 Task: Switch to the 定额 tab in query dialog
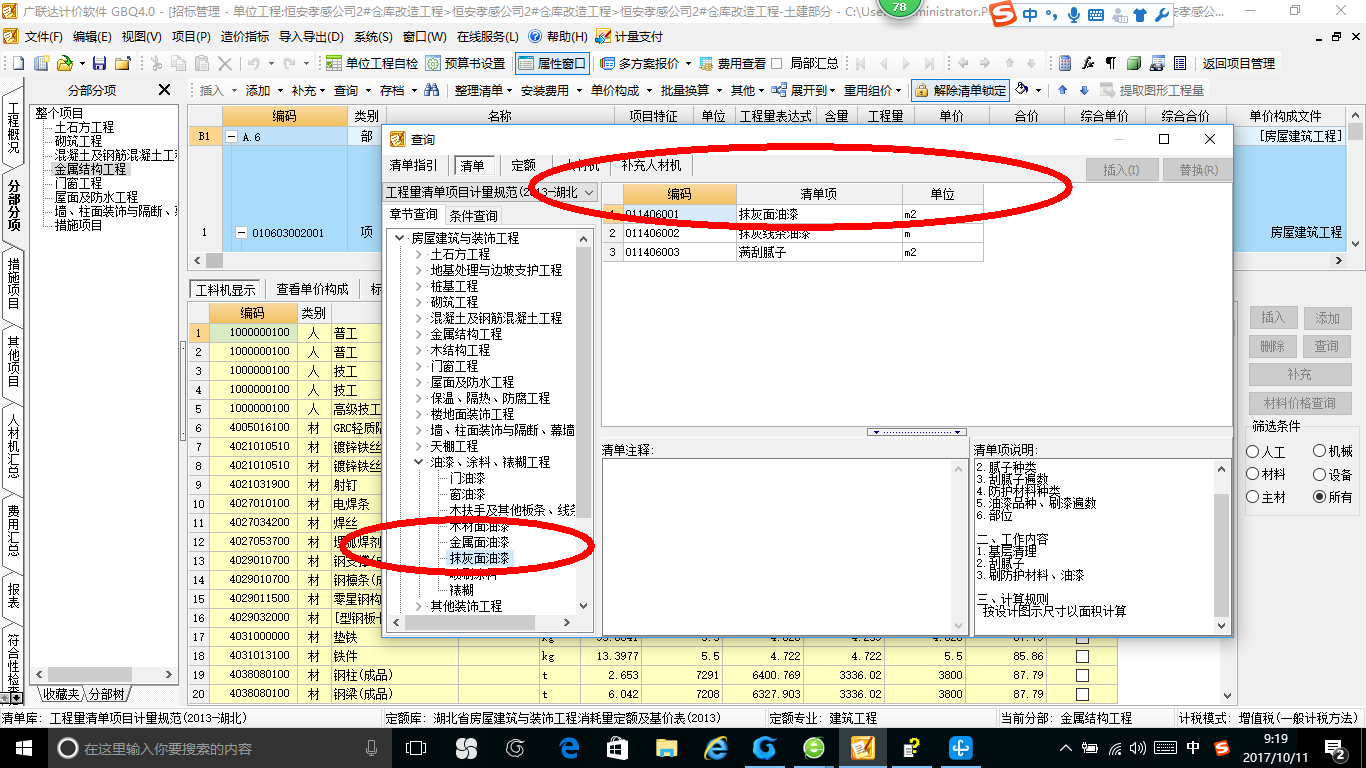[x=524, y=165]
